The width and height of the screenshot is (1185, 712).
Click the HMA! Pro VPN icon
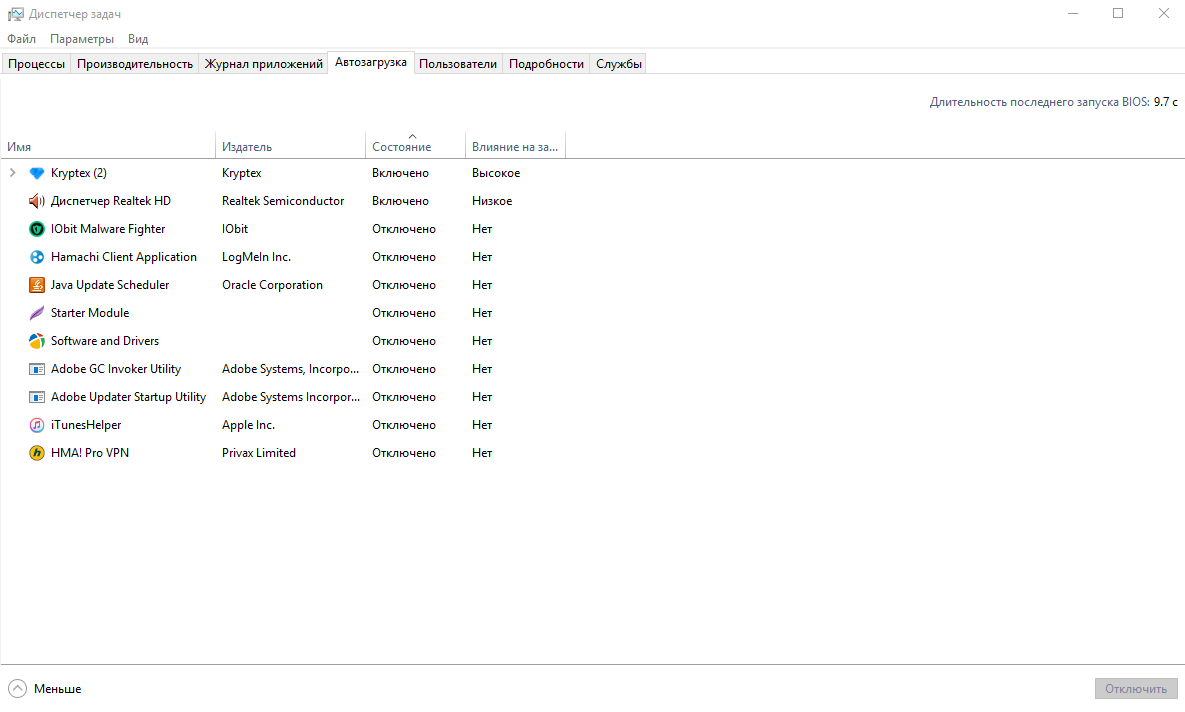(36, 453)
